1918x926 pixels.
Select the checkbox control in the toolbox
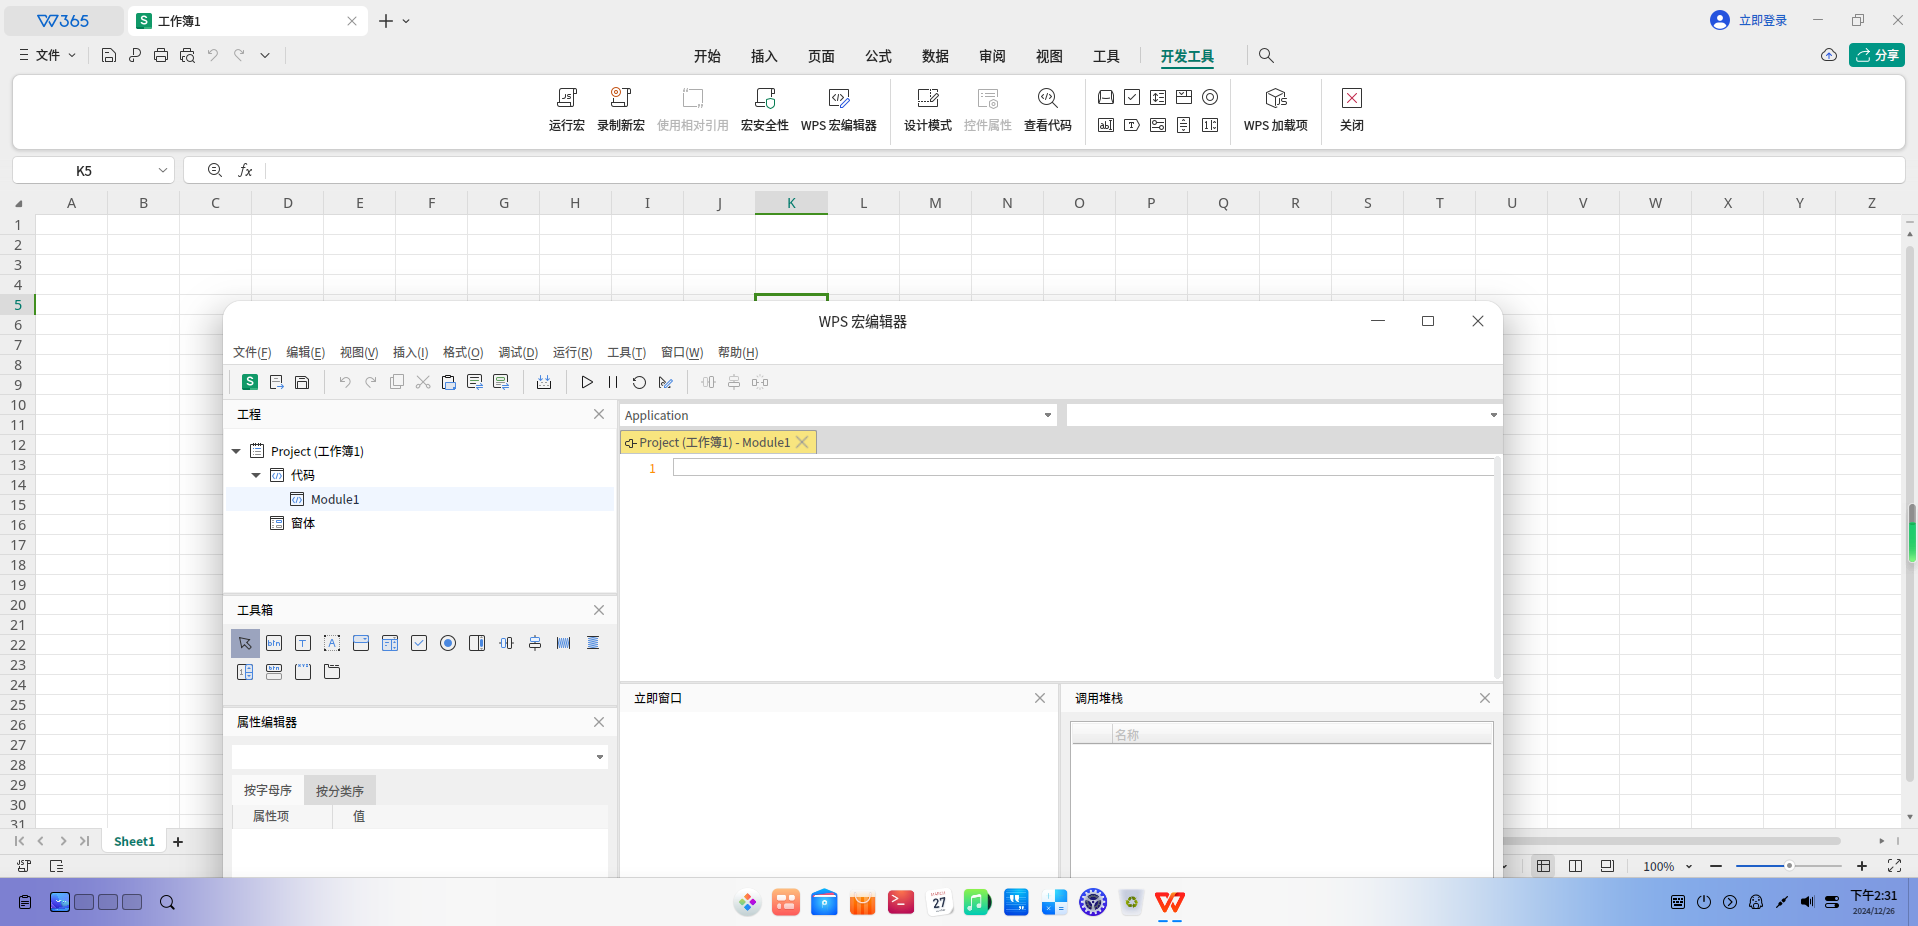pos(419,643)
